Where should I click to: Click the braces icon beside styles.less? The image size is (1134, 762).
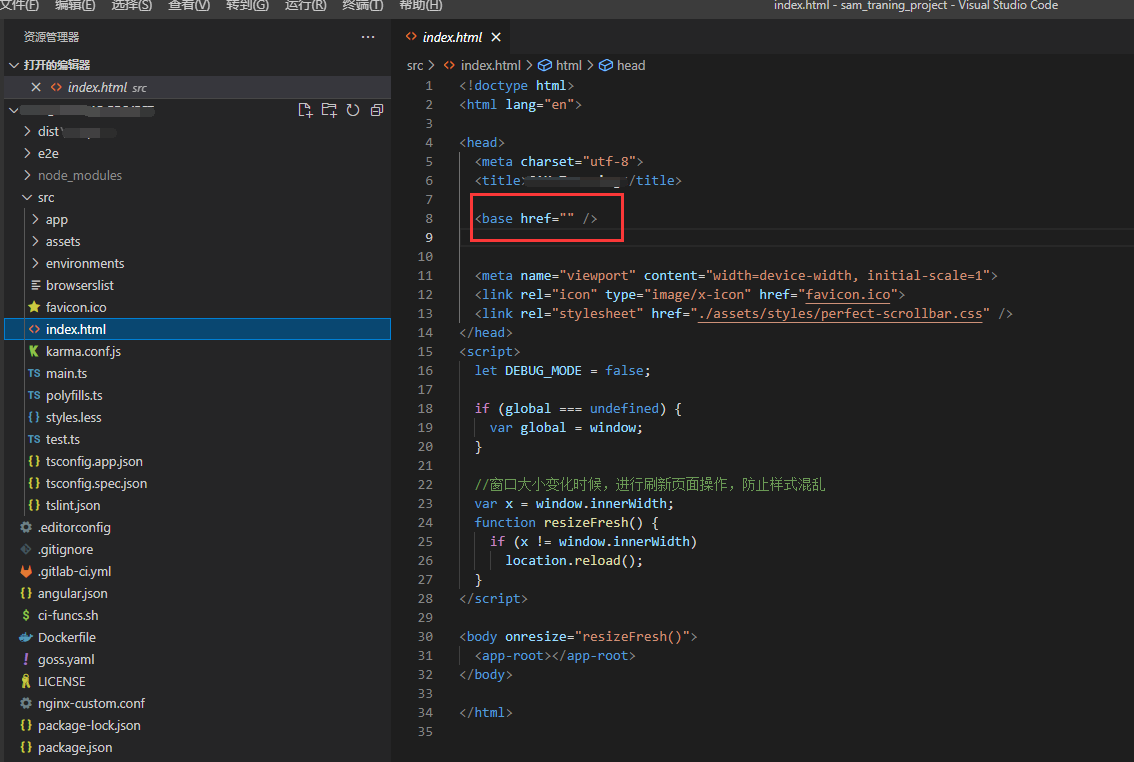tap(34, 417)
